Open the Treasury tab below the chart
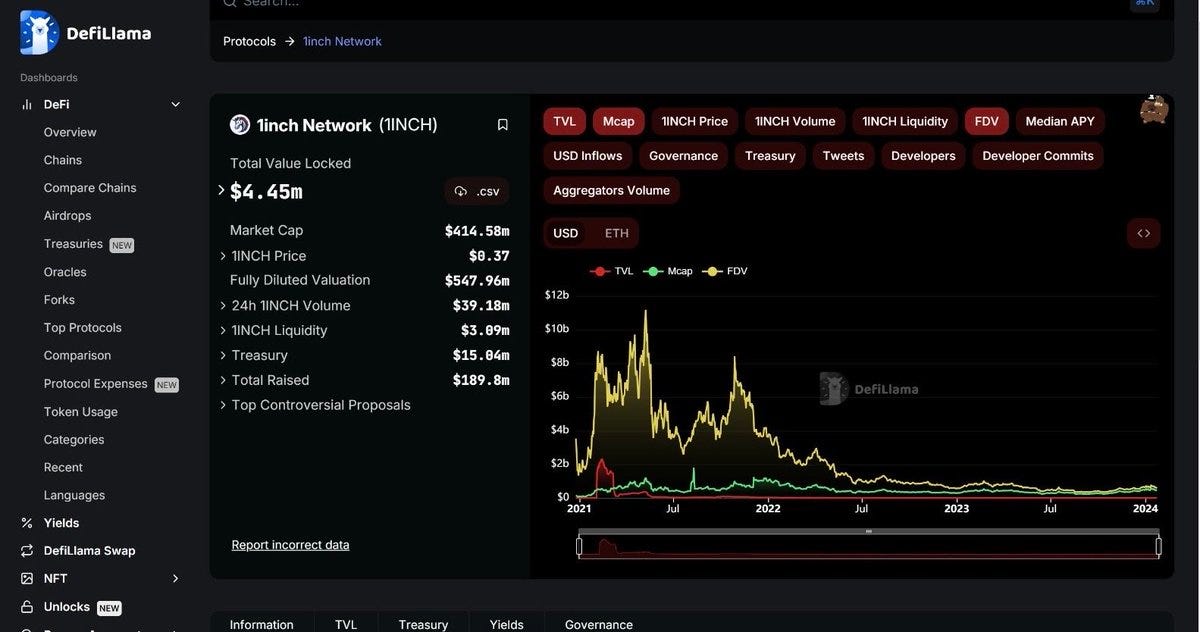1200x632 pixels. 423,624
